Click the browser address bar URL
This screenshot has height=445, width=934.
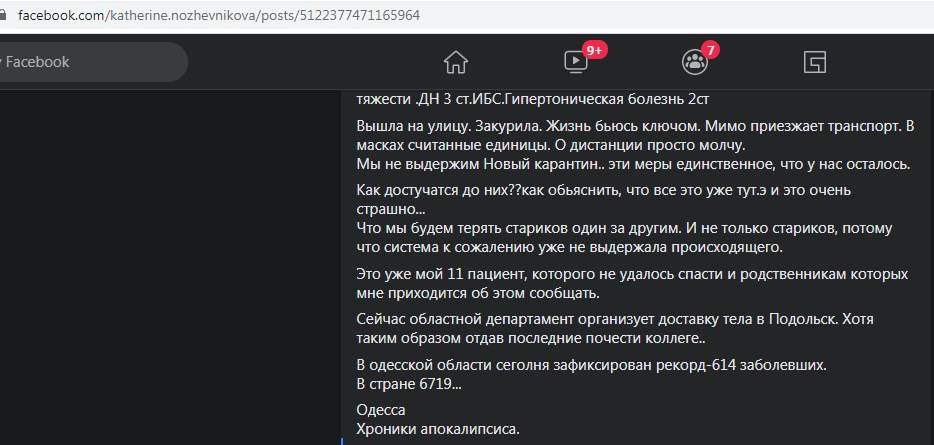219,15
